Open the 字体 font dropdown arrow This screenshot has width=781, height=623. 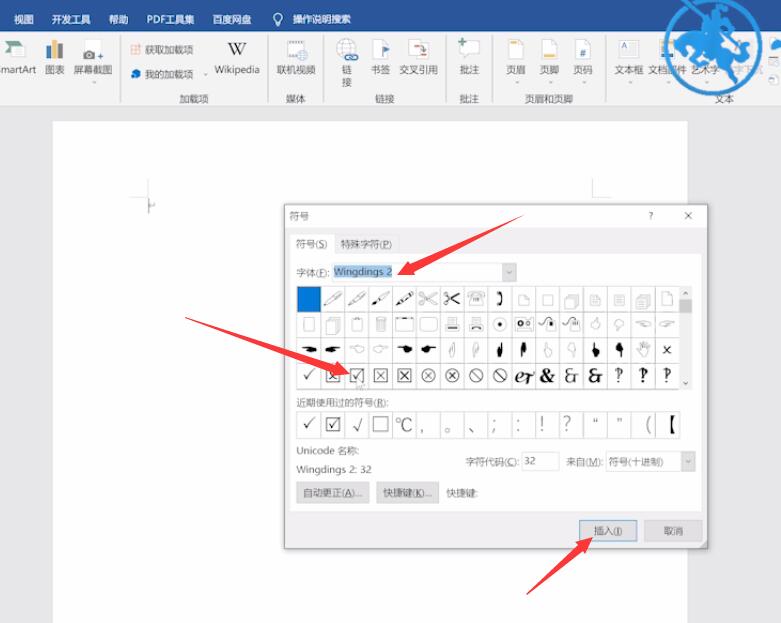point(509,272)
